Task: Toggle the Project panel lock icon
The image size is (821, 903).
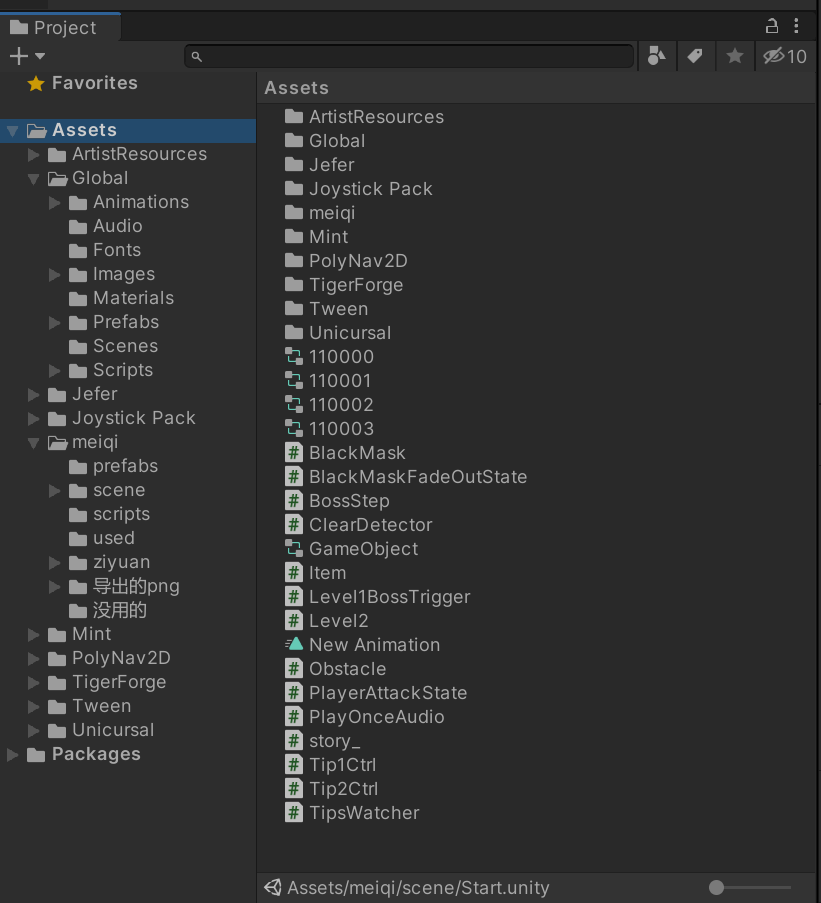Action: point(771,25)
